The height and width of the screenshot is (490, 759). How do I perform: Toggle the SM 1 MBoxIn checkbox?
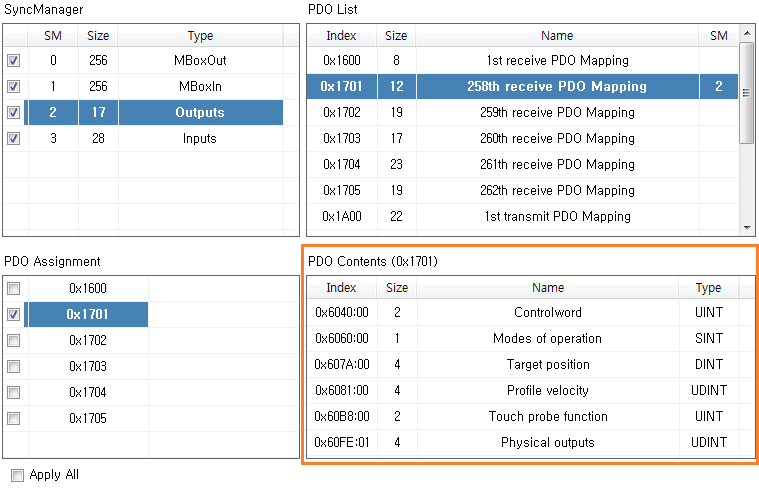pyautogui.click(x=13, y=87)
